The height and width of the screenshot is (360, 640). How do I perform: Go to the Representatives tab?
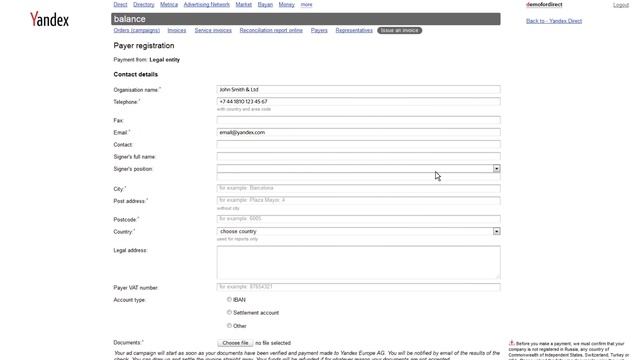click(x=354, y=30)
